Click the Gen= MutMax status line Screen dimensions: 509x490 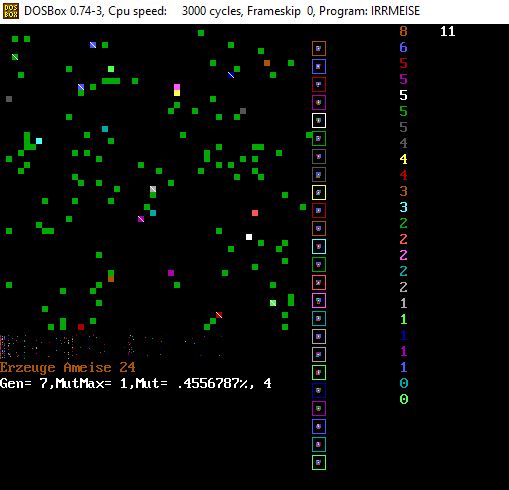(x=136, y=383)
